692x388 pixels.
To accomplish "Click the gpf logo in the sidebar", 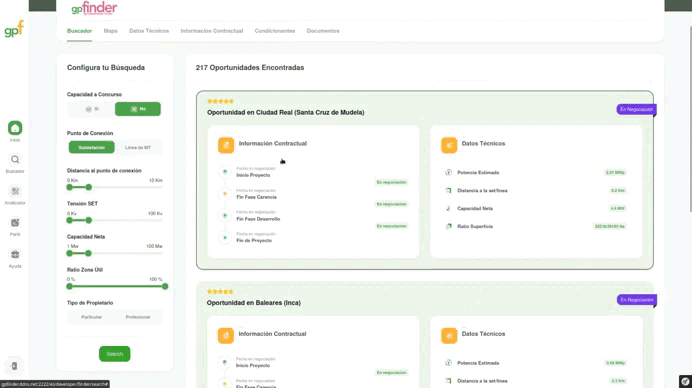I will click(x=14, y=29).
